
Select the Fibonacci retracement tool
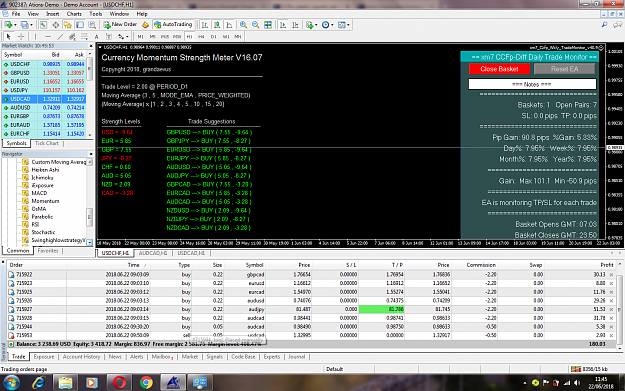[84, 36]
